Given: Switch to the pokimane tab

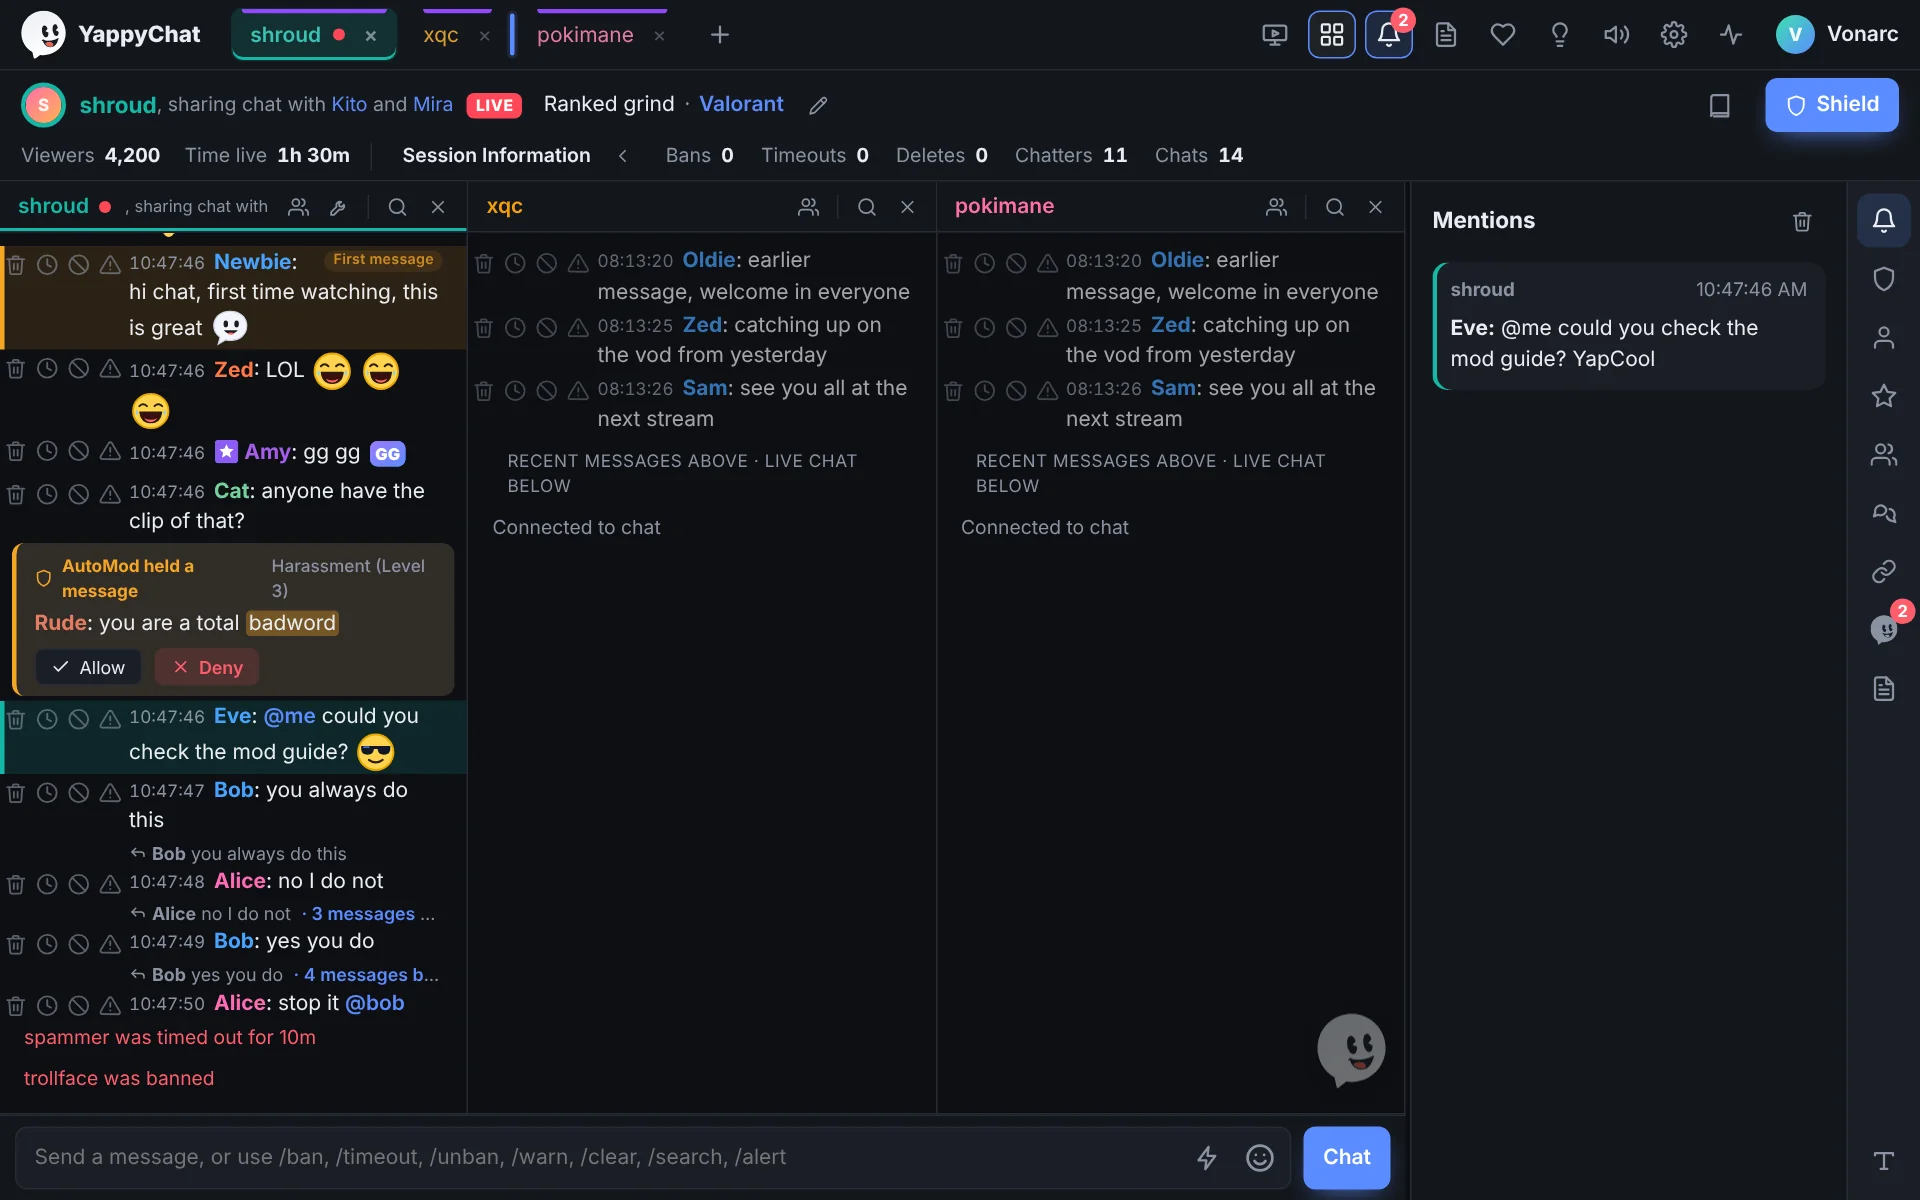Looking at the screenshot, I should [585, 35].
